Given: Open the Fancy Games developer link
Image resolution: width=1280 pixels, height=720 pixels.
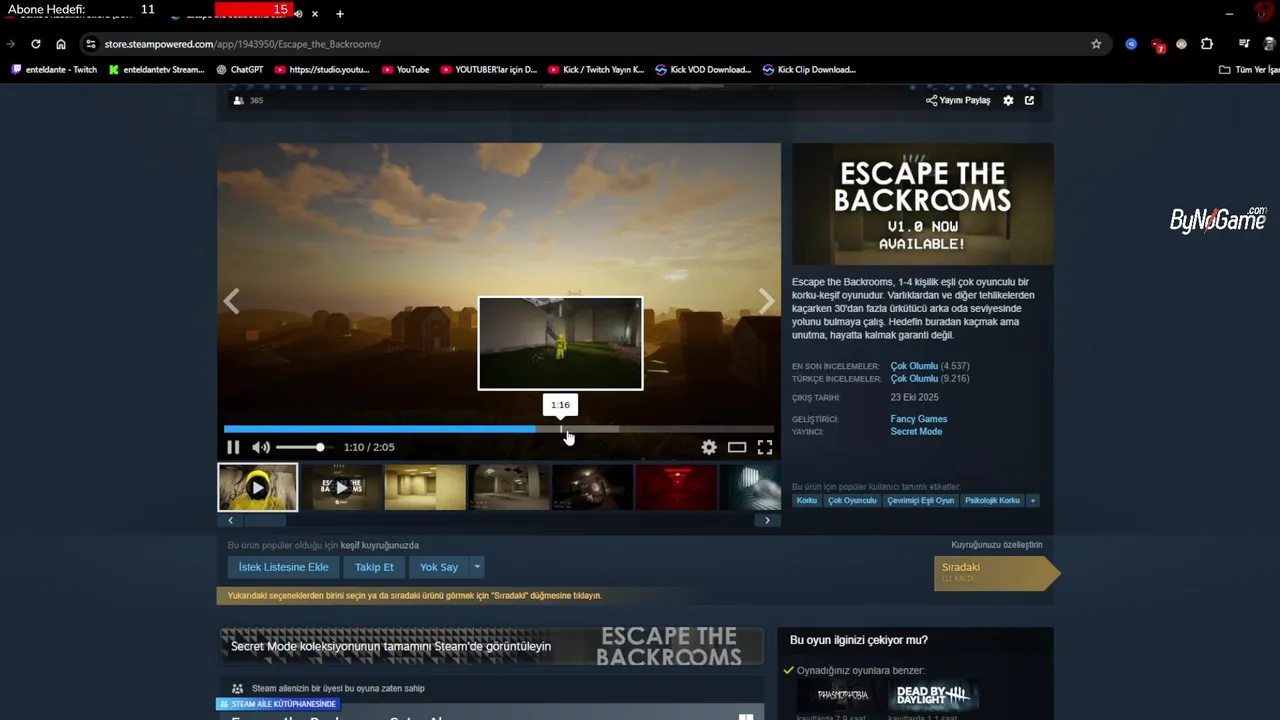Looking at the screenshot, I should [x=919, y=419].
